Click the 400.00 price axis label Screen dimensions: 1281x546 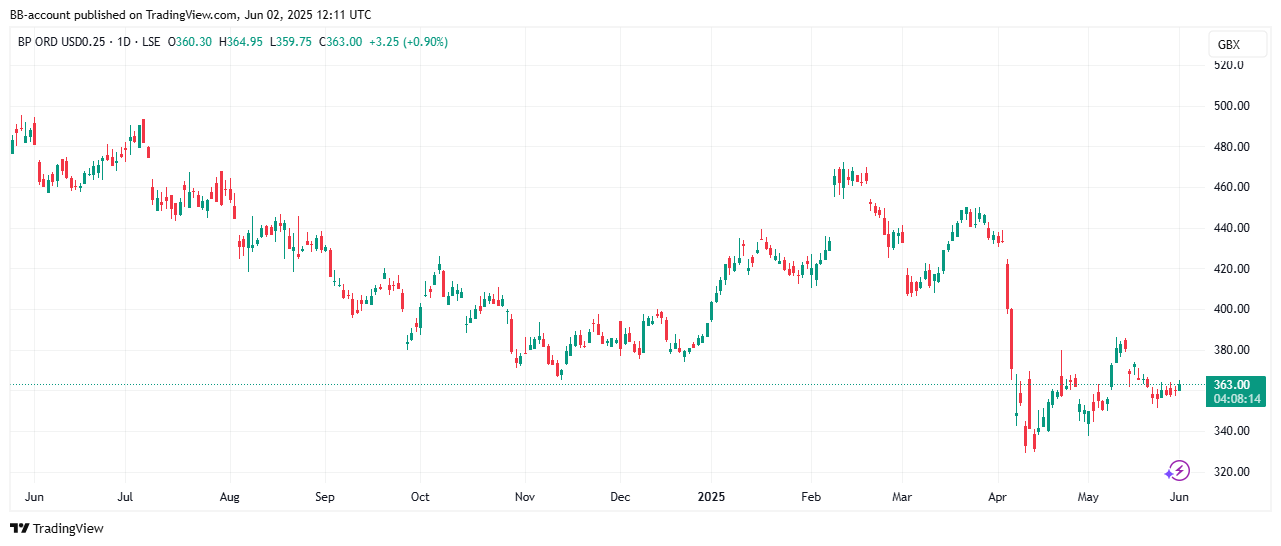point(1231,309)
